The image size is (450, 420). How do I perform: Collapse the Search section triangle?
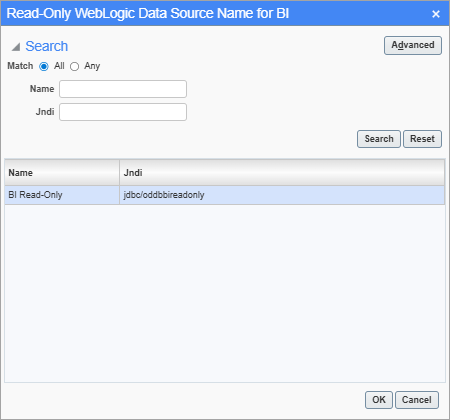click(16, 47)
